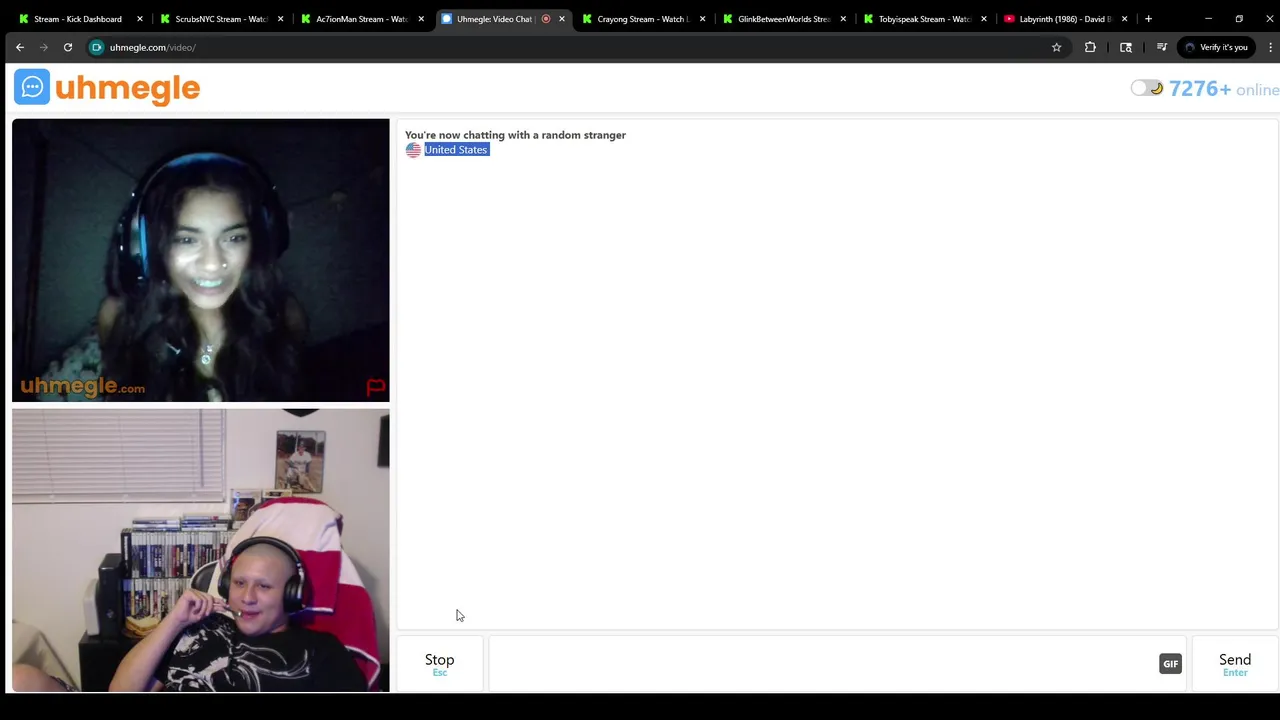Close the Stream - Kick Dashboard tab
Viewport: 1280px width, 720px height.
[x=139, y=19]
